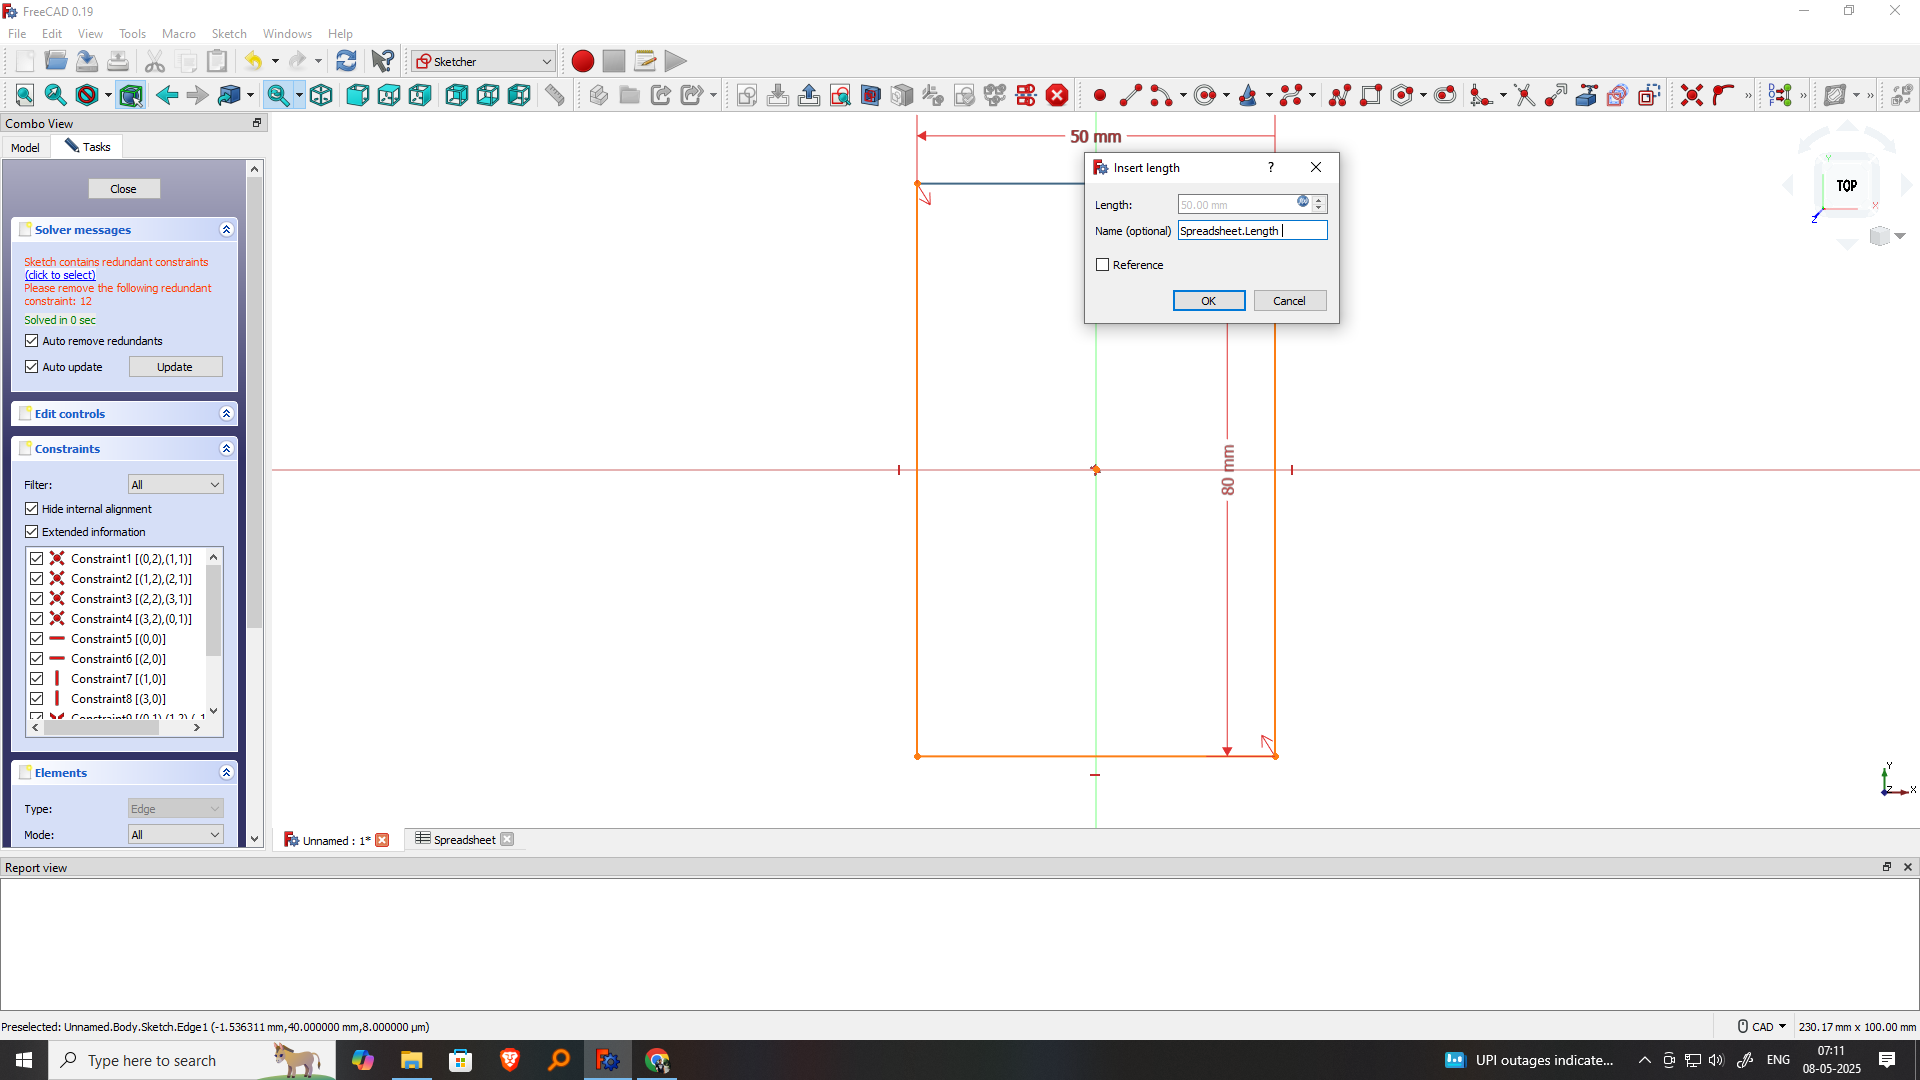The image size is (1920, 1080).
Task: Select the Create Line tool
Action: coord(1131,95)
